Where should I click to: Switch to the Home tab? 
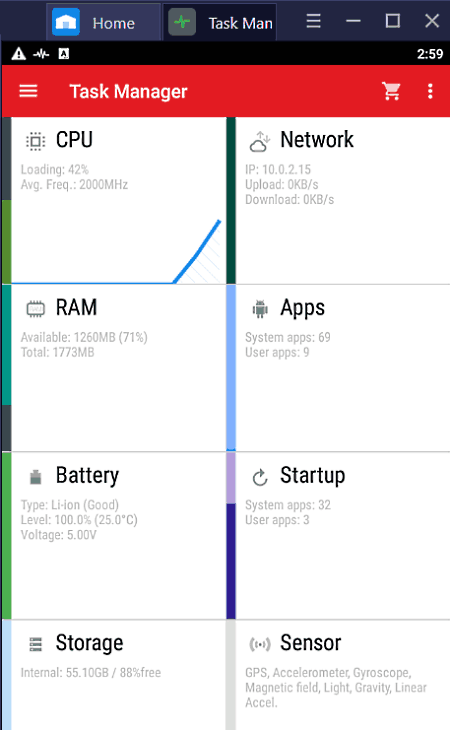(x=103, y=22)
